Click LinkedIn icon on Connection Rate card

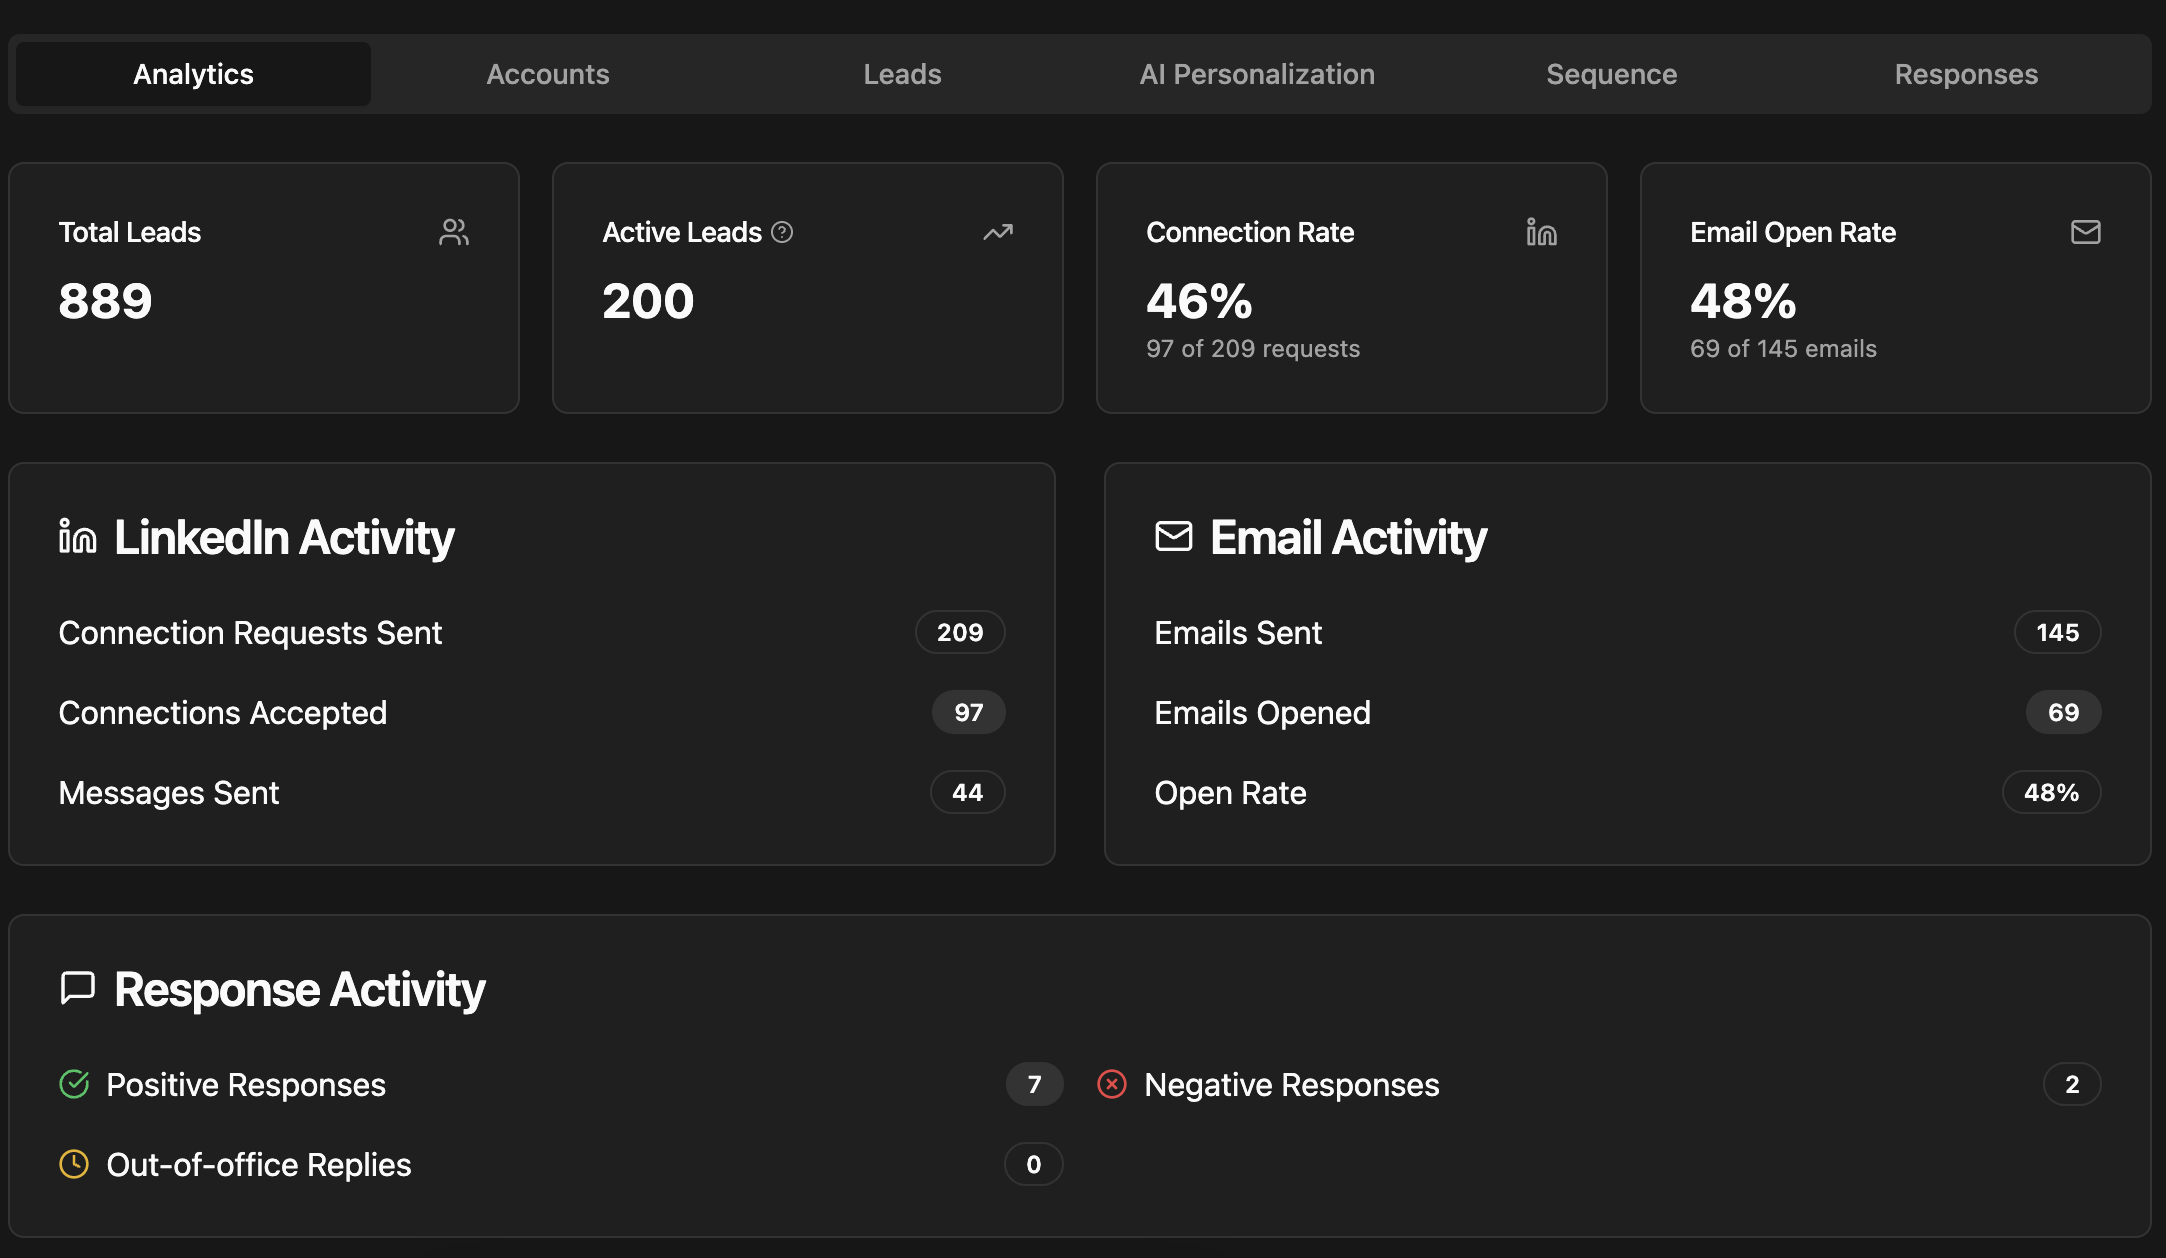pyautogui.click(x=1541, y=232)
